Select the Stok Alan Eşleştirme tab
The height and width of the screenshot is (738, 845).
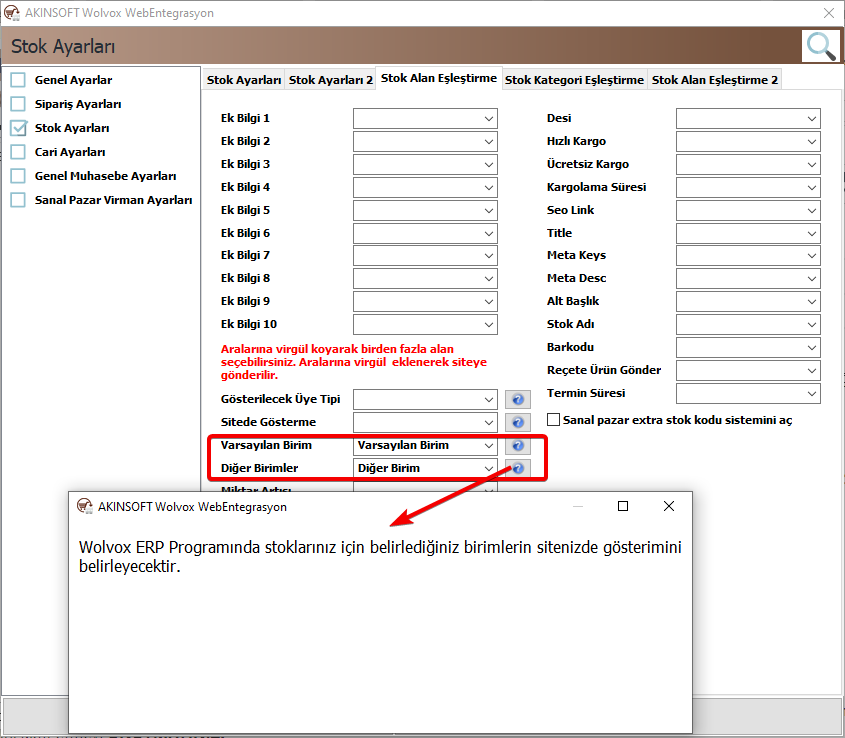click(439, 78)
